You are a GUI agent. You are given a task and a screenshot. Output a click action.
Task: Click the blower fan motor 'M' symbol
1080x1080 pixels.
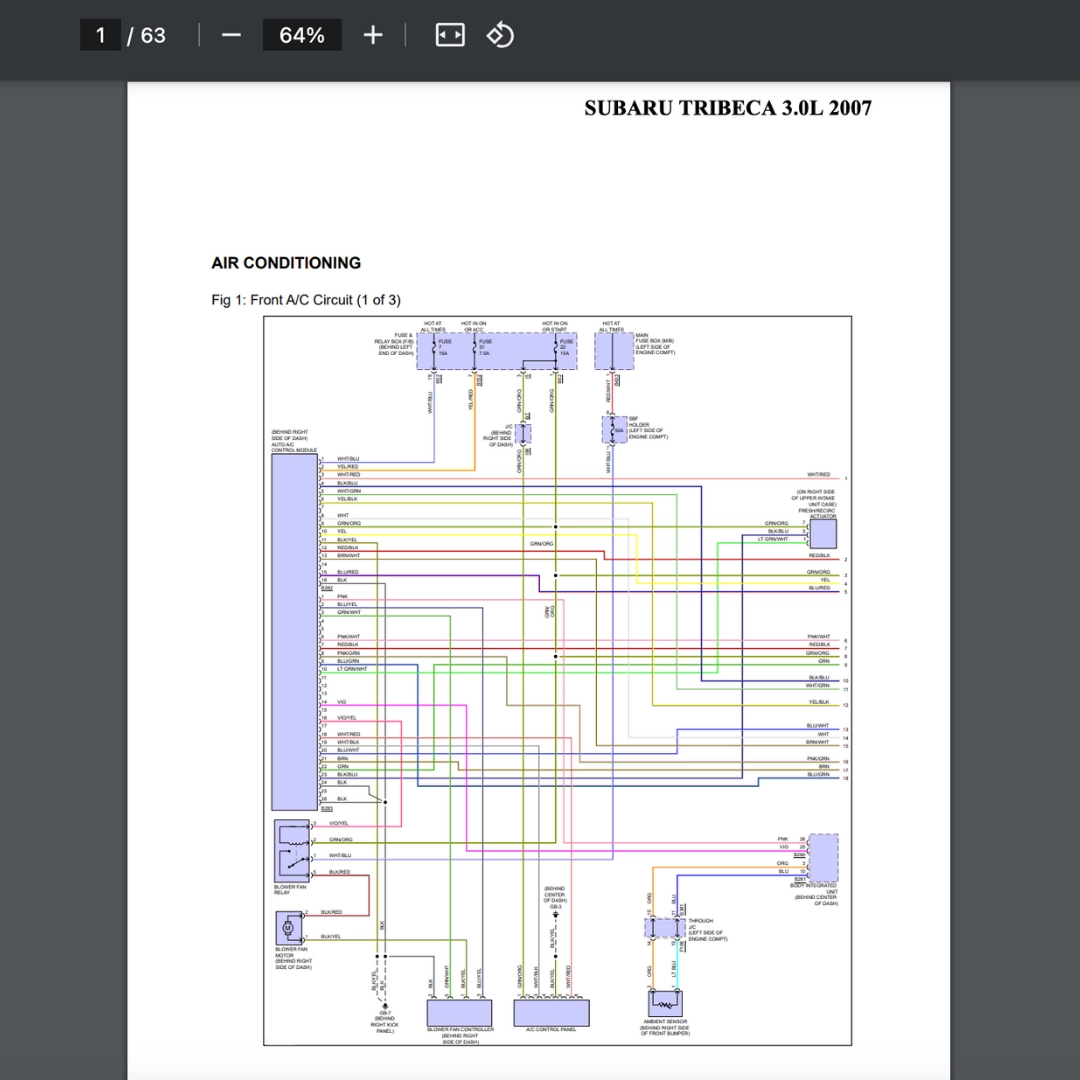(x=288, y=928)
